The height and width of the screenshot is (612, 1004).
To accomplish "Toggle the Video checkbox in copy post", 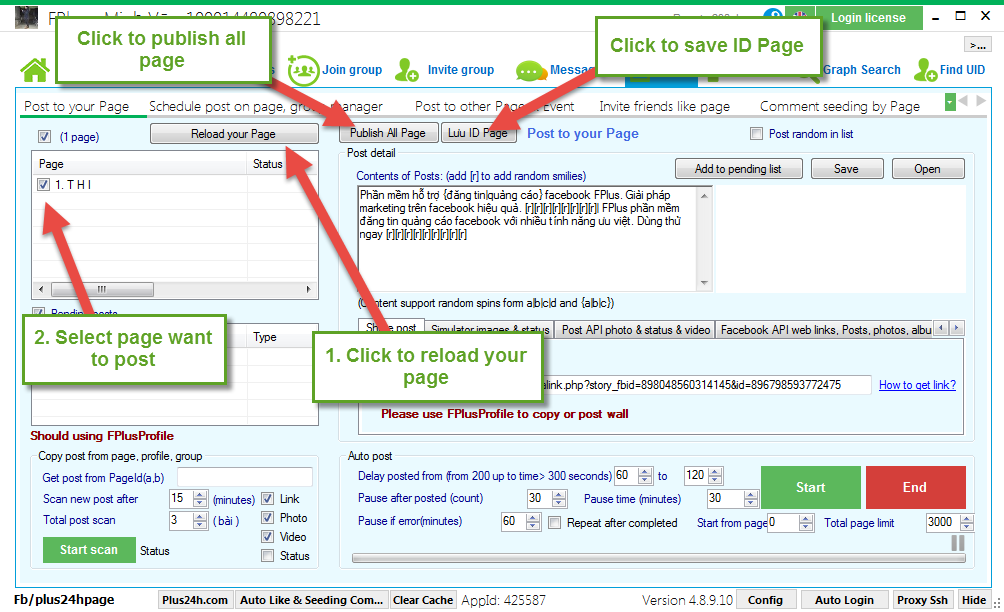I will [268, 536].
